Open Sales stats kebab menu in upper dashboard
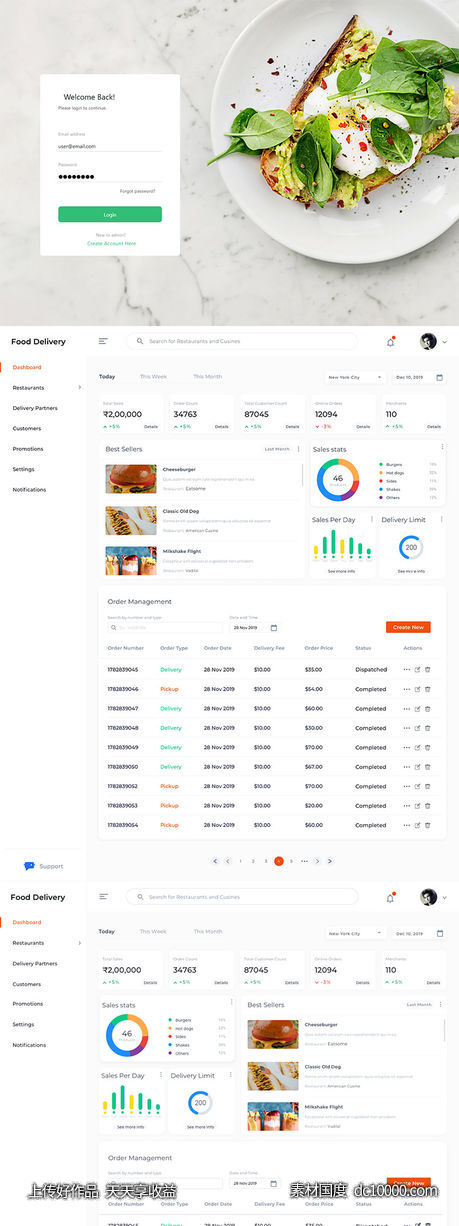Image resolution: width=459 pixels, height=1226 pixels. pyautogui.click(x=442, y=447)
